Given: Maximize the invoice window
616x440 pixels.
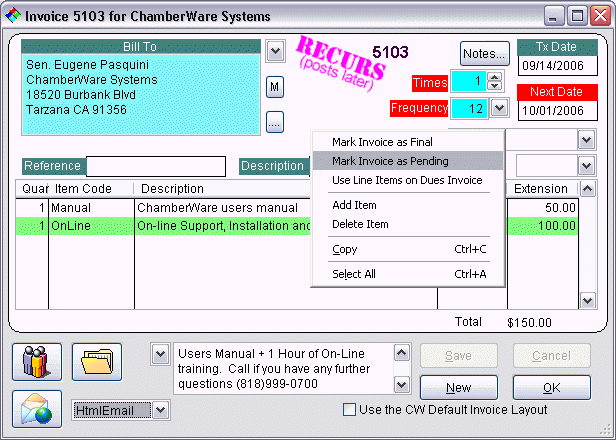Looking at the screenshot, I should point(577,16).
